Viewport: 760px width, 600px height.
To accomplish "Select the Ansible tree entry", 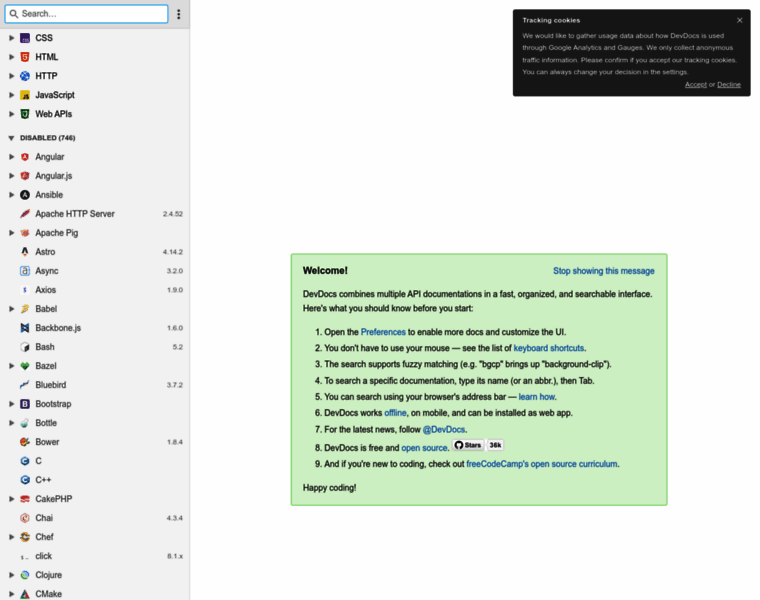I will (x=95, y=195).
